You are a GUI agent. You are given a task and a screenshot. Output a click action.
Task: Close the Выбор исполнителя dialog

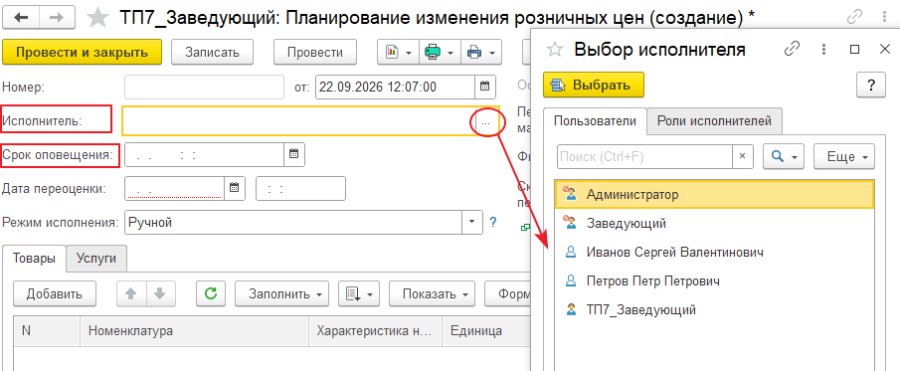click(885, 49)
